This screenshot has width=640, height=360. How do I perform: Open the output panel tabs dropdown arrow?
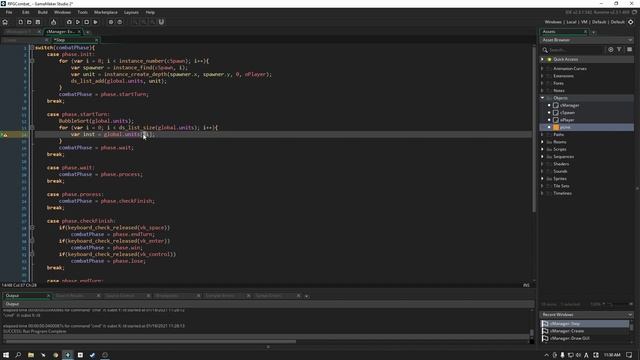[x=307, y=296]
